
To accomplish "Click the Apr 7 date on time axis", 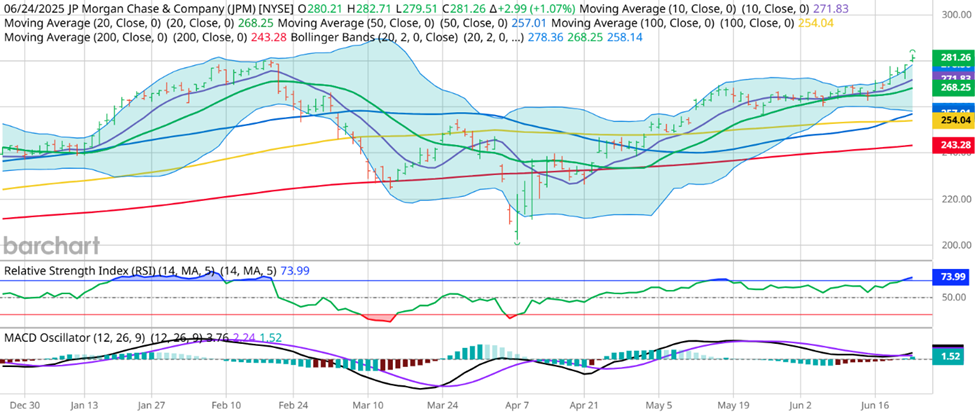I will [x=515, y=407].
